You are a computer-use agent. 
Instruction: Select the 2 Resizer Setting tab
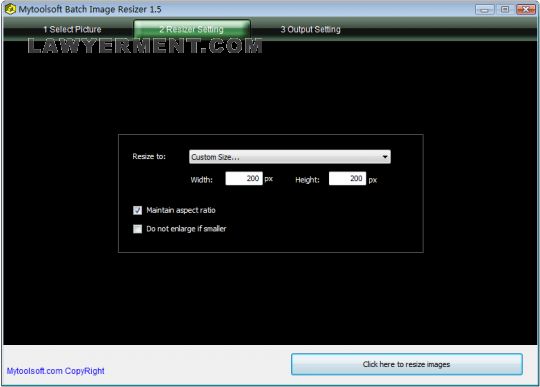tap(192, 29)
